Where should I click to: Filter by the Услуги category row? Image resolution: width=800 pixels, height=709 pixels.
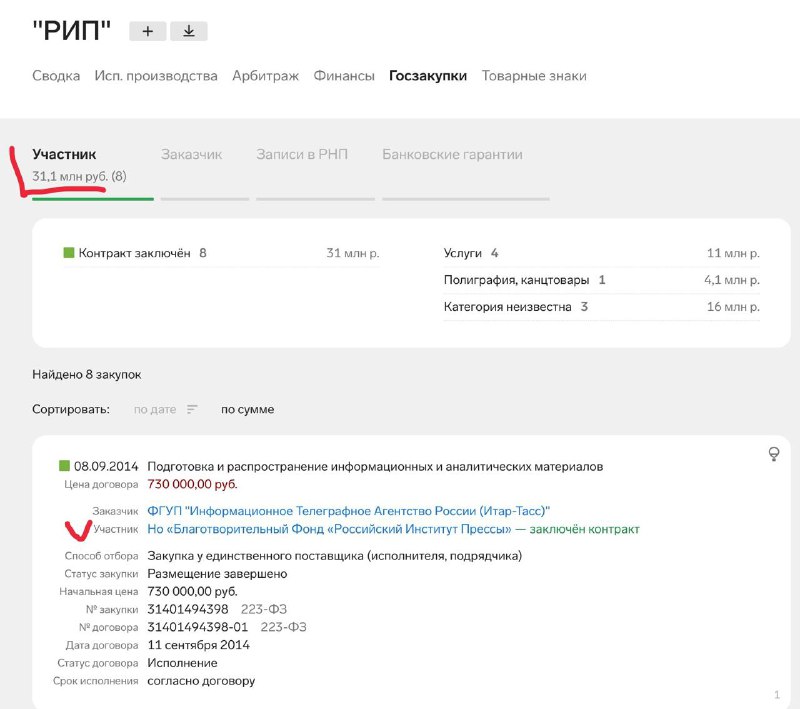(x=602, y=253)
